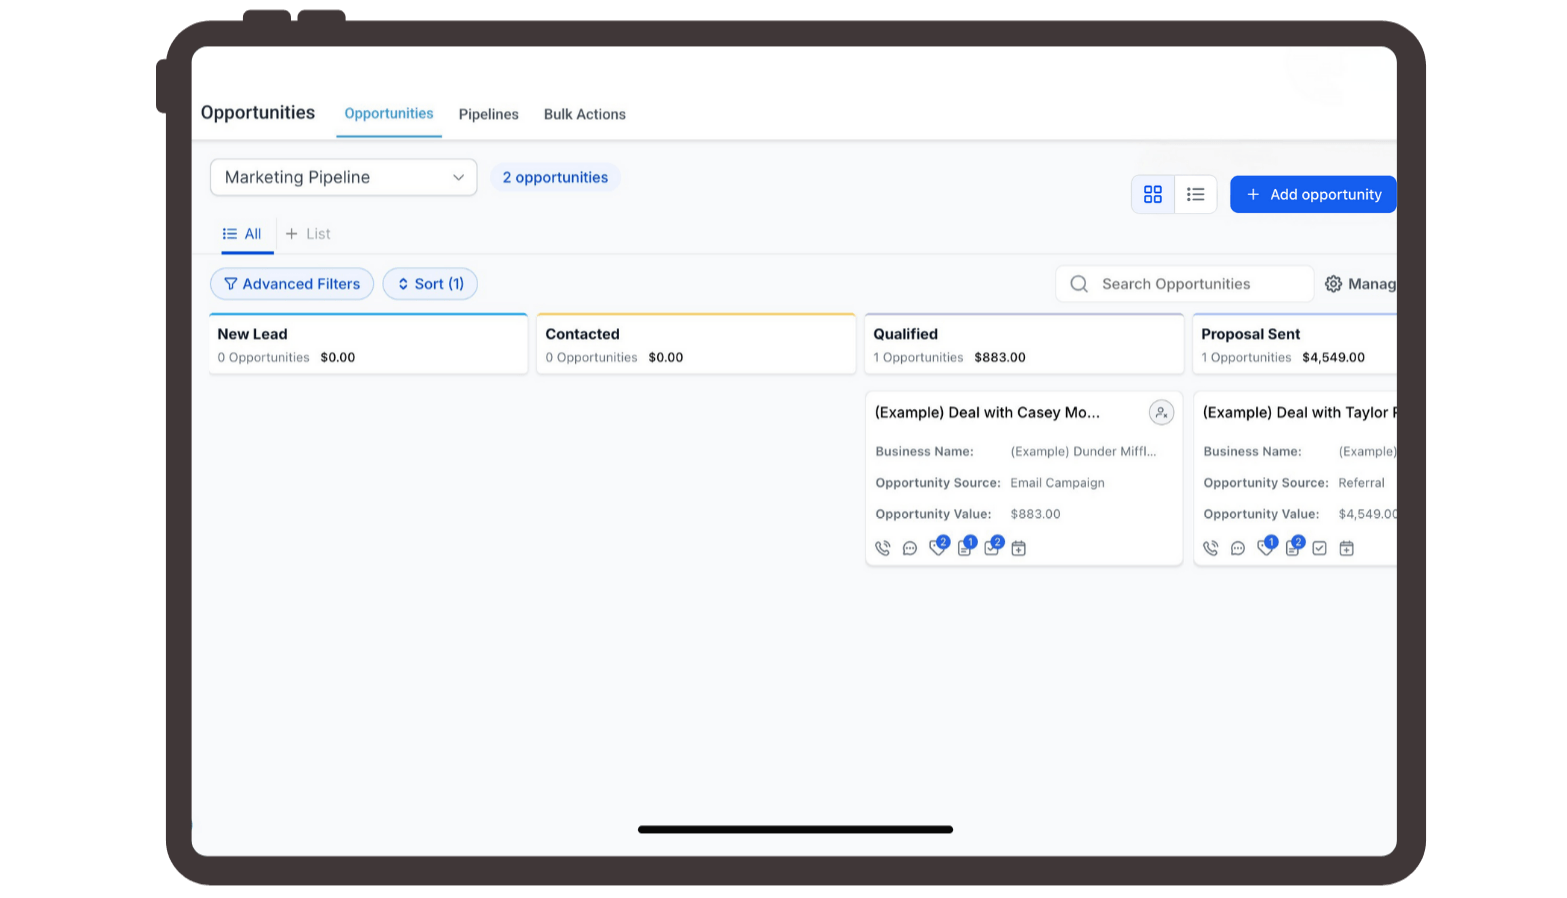Switch to the Pipelines tab
The width and height of the screenshot is (1567, 898).
tap(488, 114)
